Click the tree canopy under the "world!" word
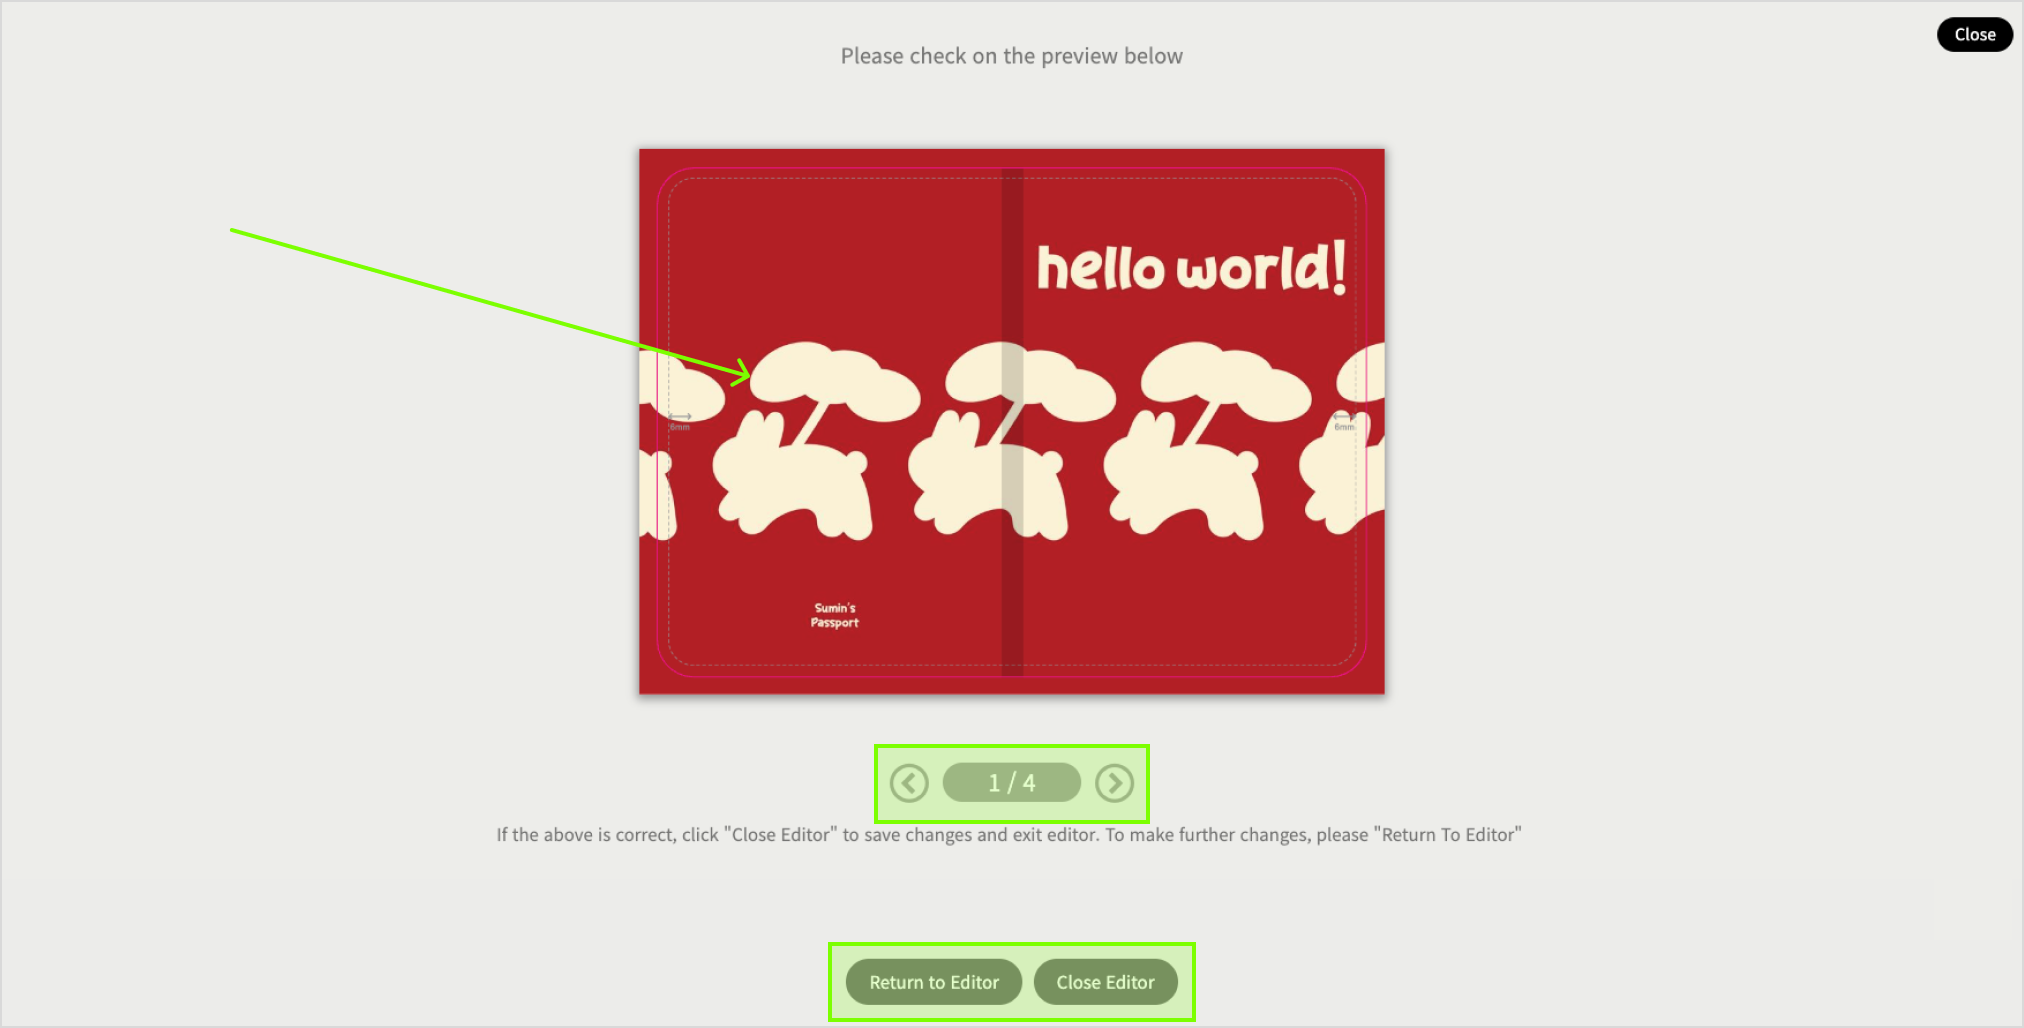The image size is (2024, 1028). [1225, 381]
